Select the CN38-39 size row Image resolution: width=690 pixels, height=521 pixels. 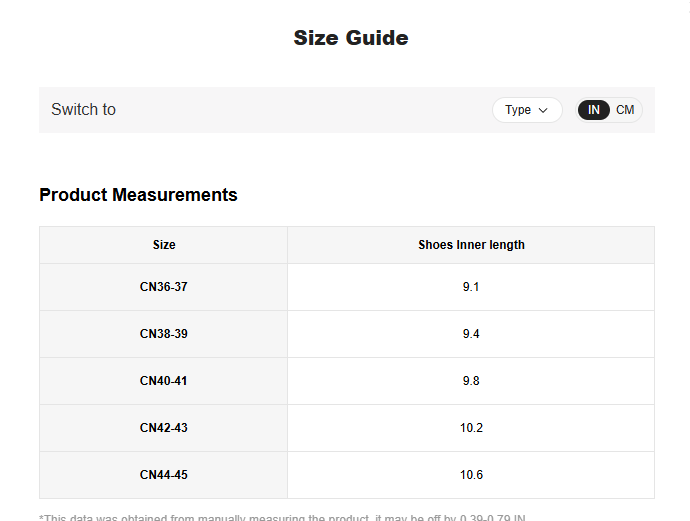(164, 334)
